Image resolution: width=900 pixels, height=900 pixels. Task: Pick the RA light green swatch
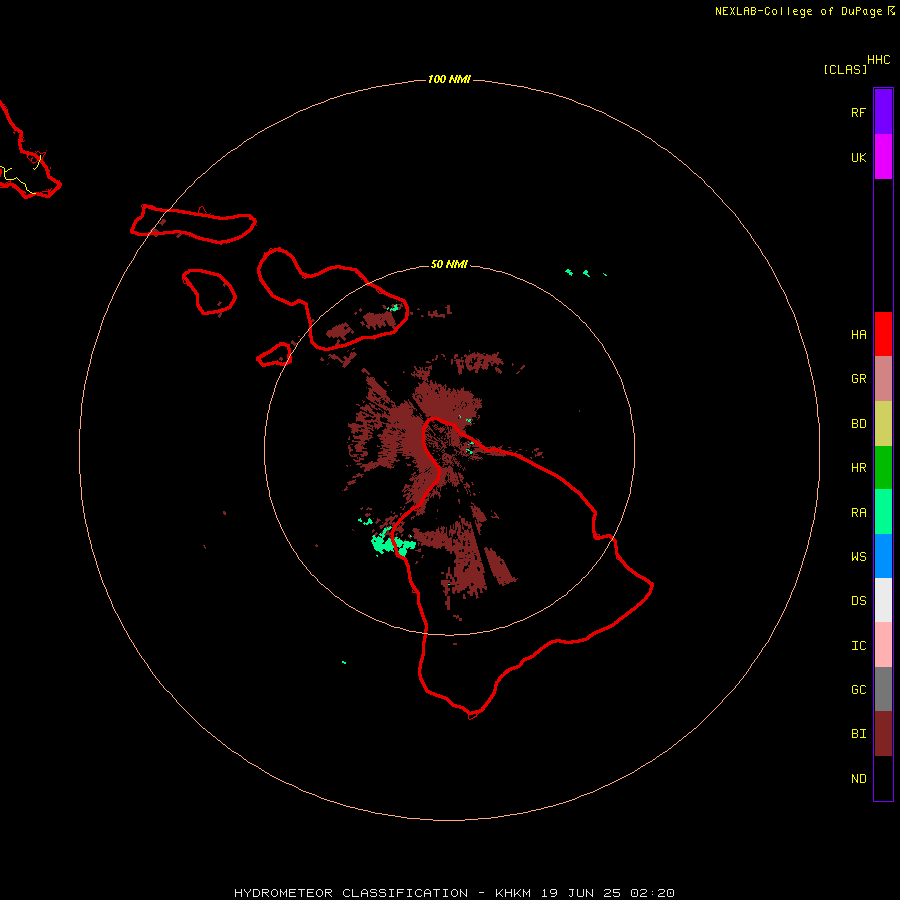[x=883, y=512]
